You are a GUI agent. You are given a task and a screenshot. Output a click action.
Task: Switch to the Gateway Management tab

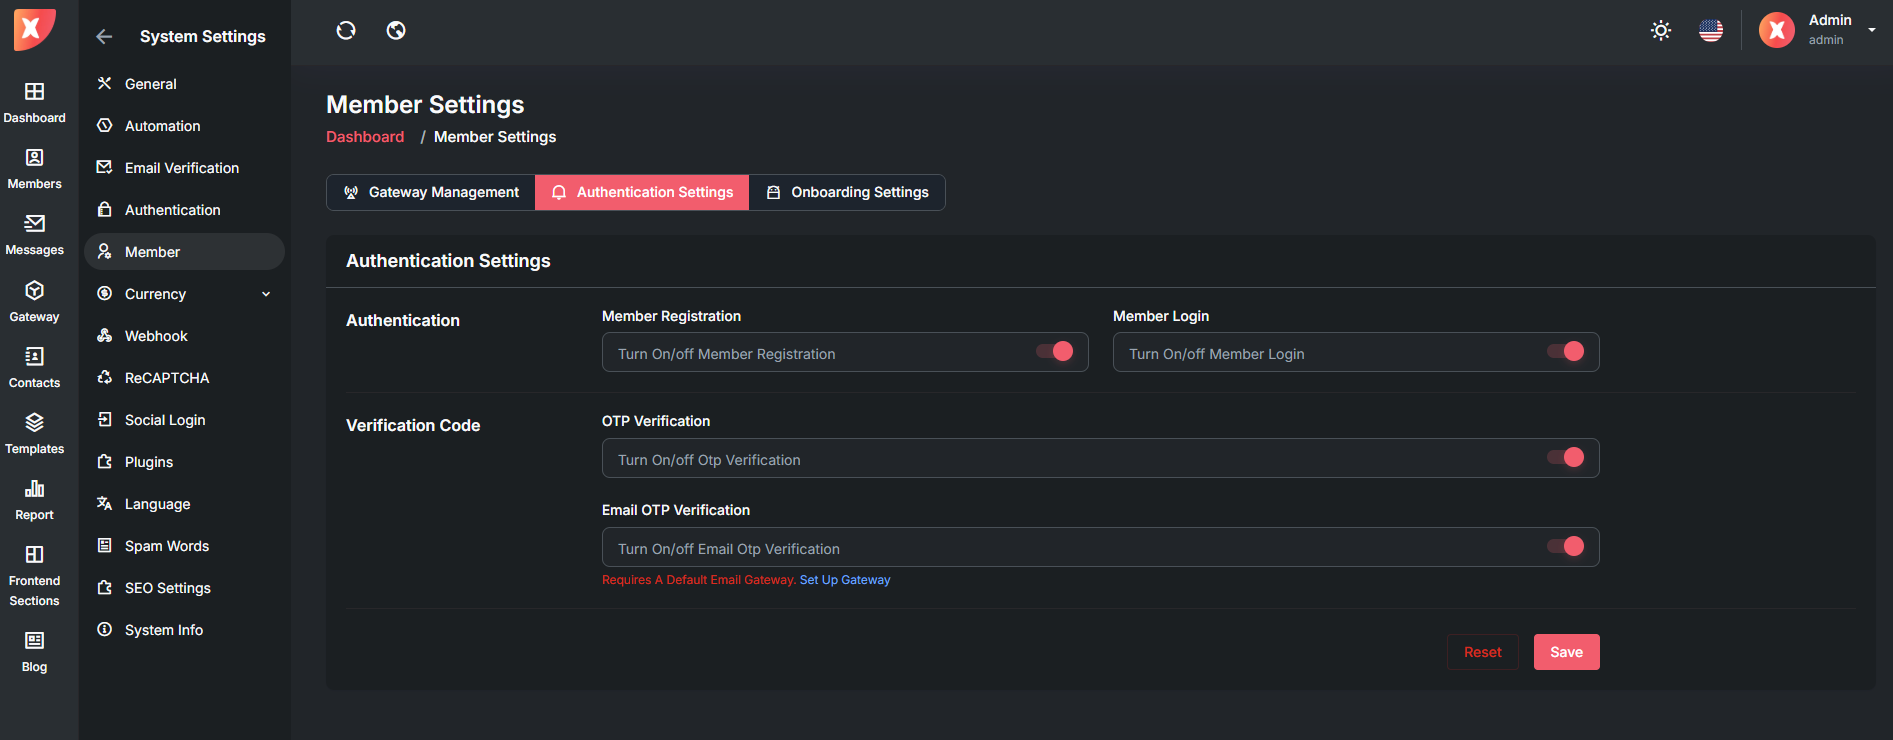point(431,192)
